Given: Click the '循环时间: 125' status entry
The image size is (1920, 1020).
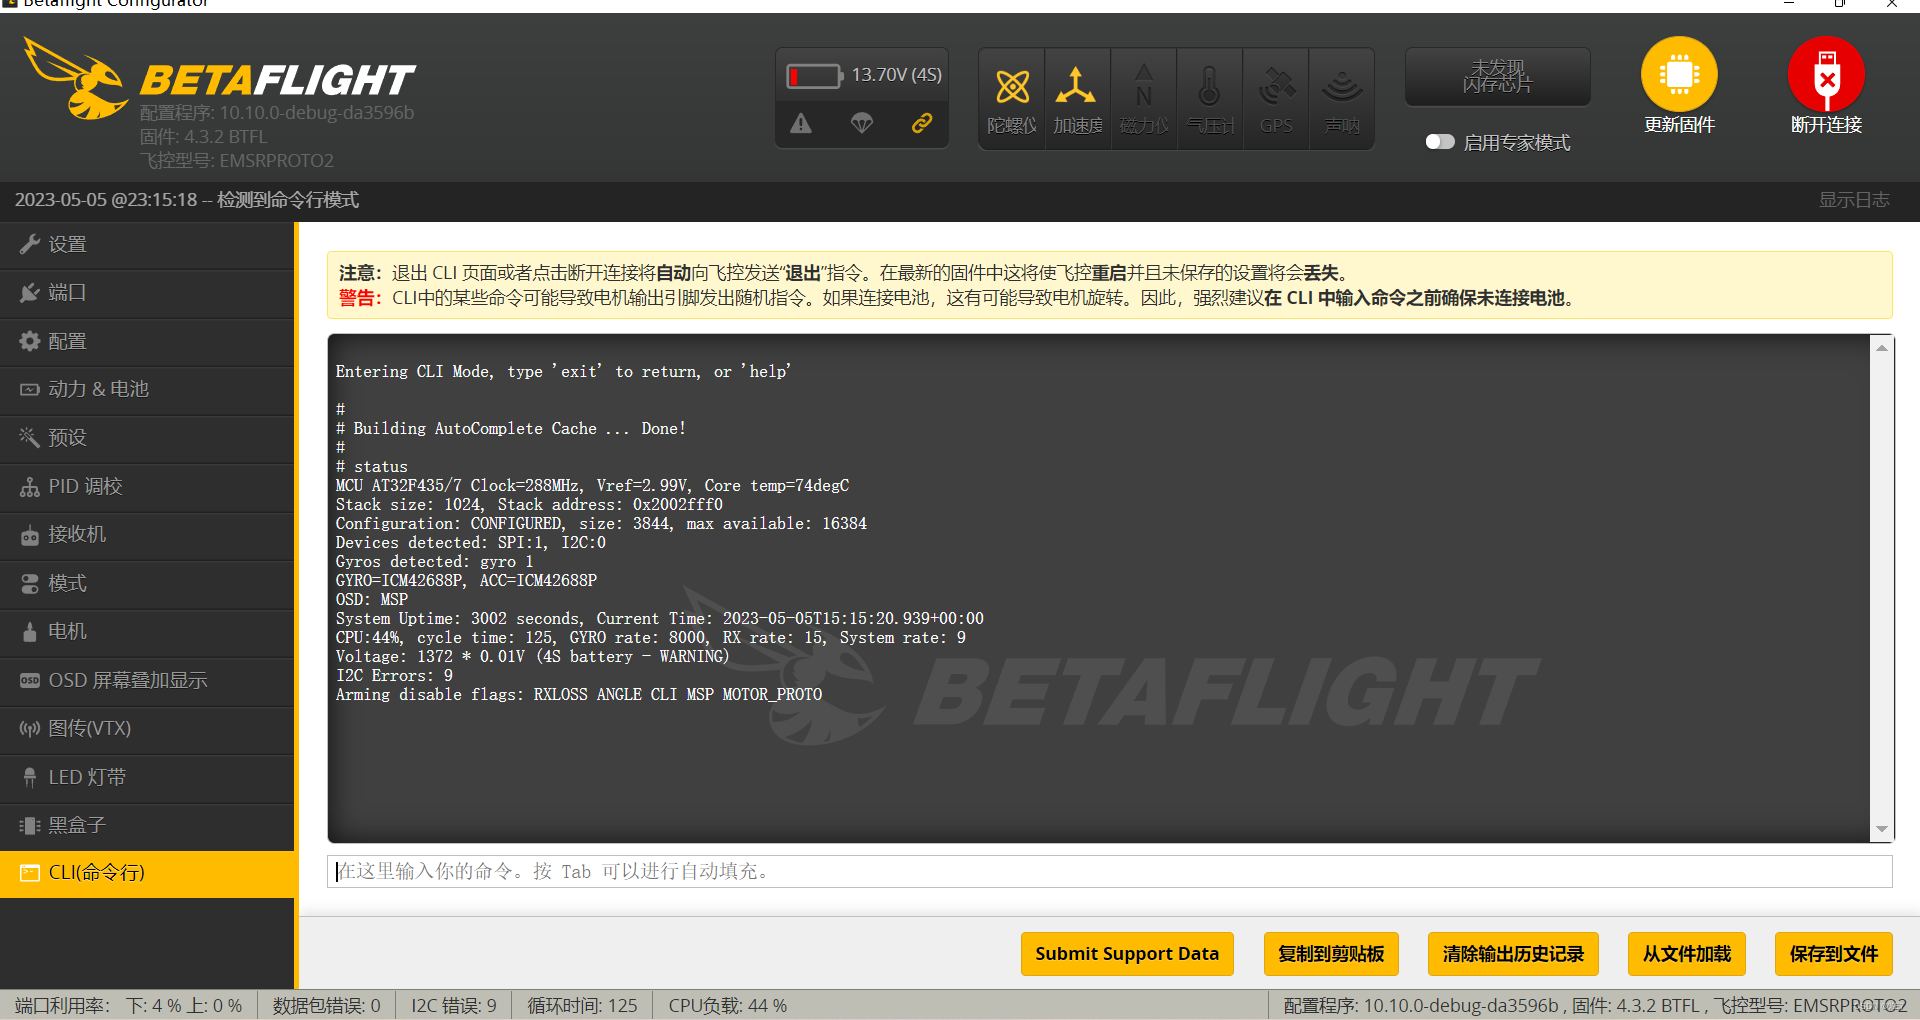Looking at the screenshot, I should tap(582, 1005).
